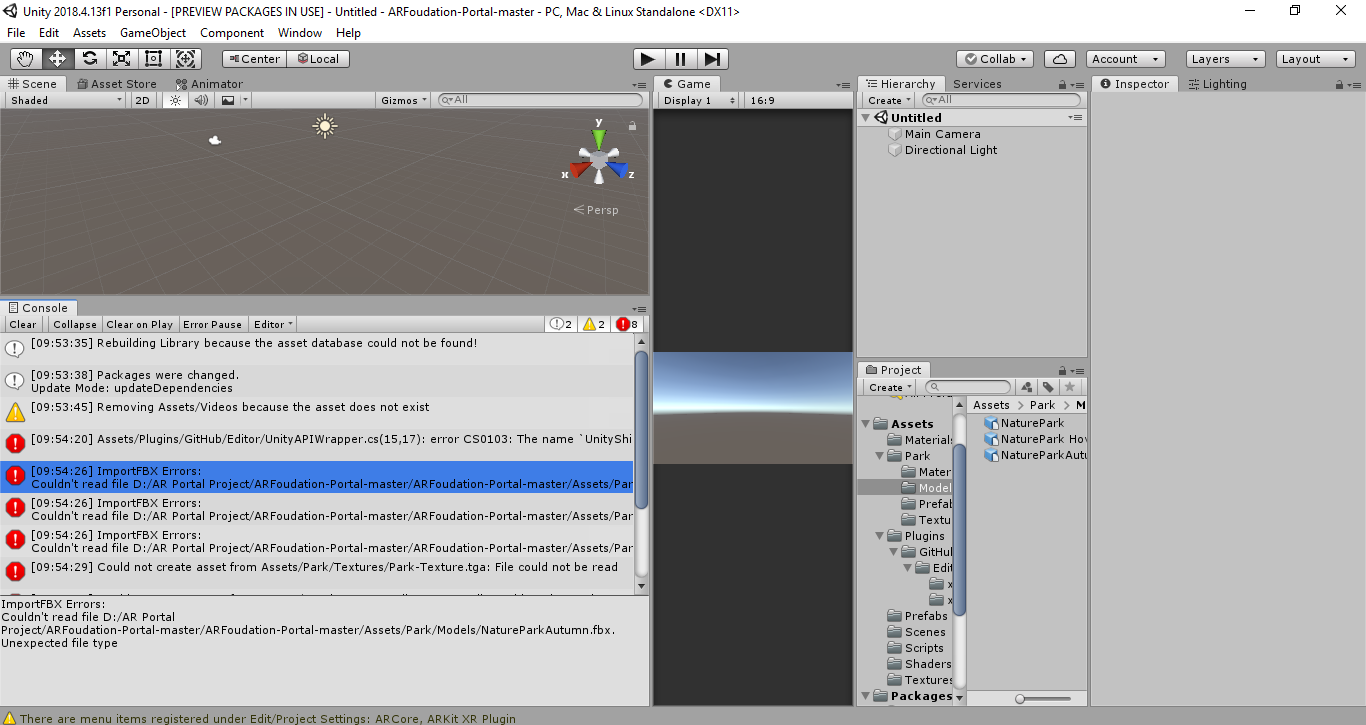Click the Hierarchy search field
The image size is (1366, 725).
(1001, 100)
